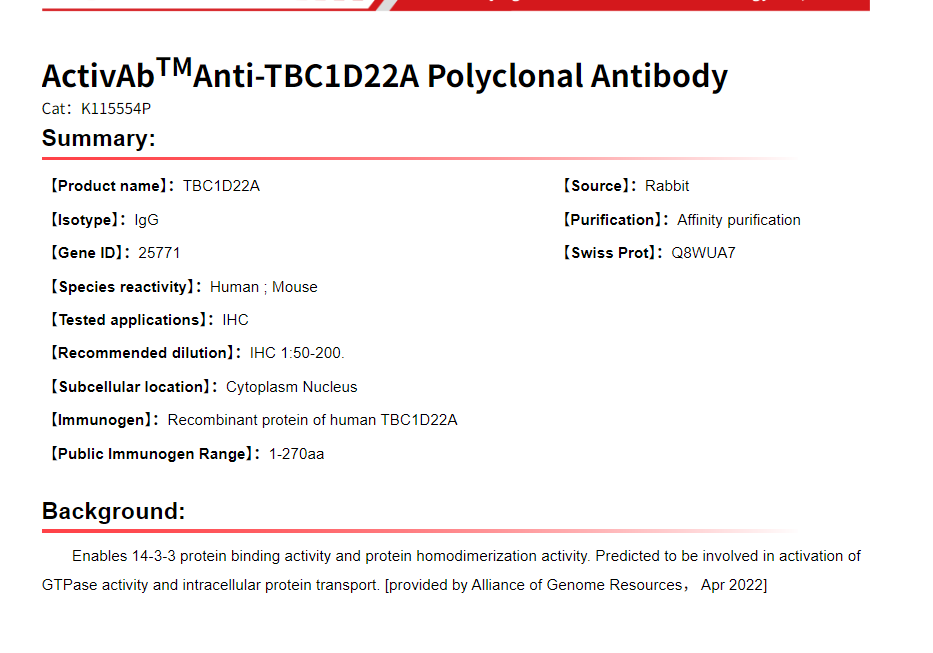933x653 pixels.
Task: Click the Summary section heading
Action: pos(98,139)
